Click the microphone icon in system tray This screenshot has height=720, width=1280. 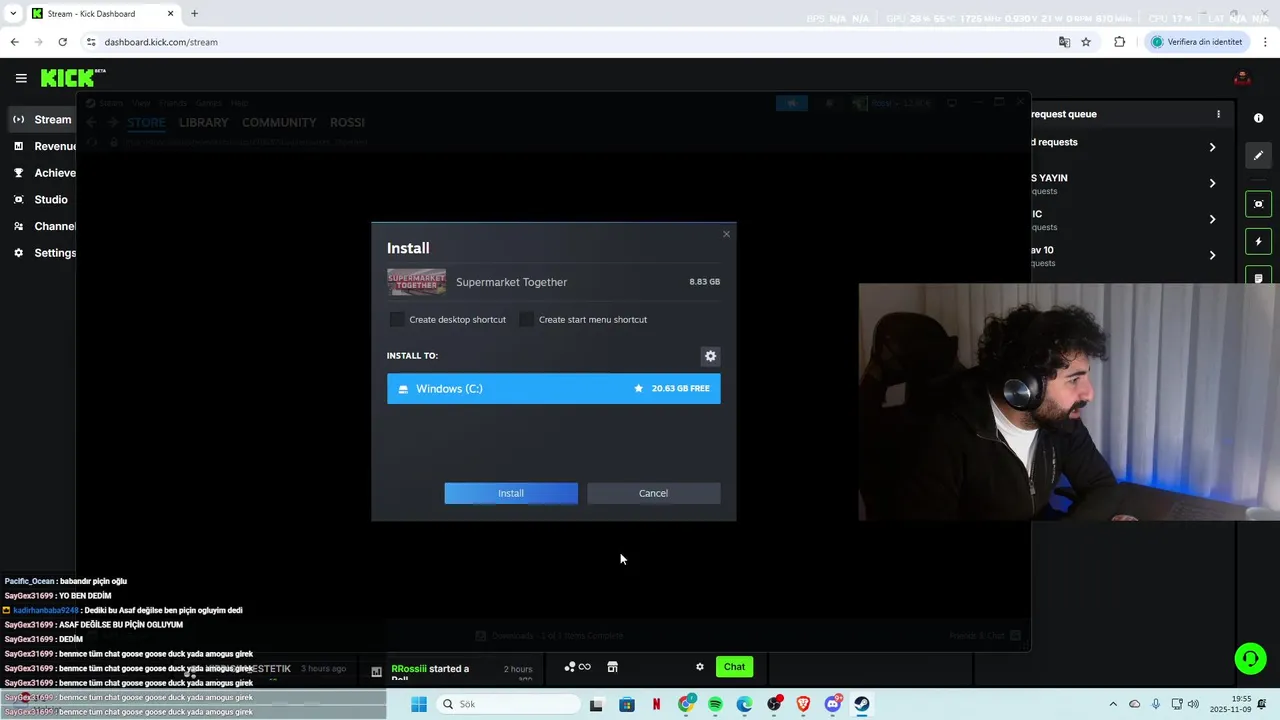[x=1155, y=704]
